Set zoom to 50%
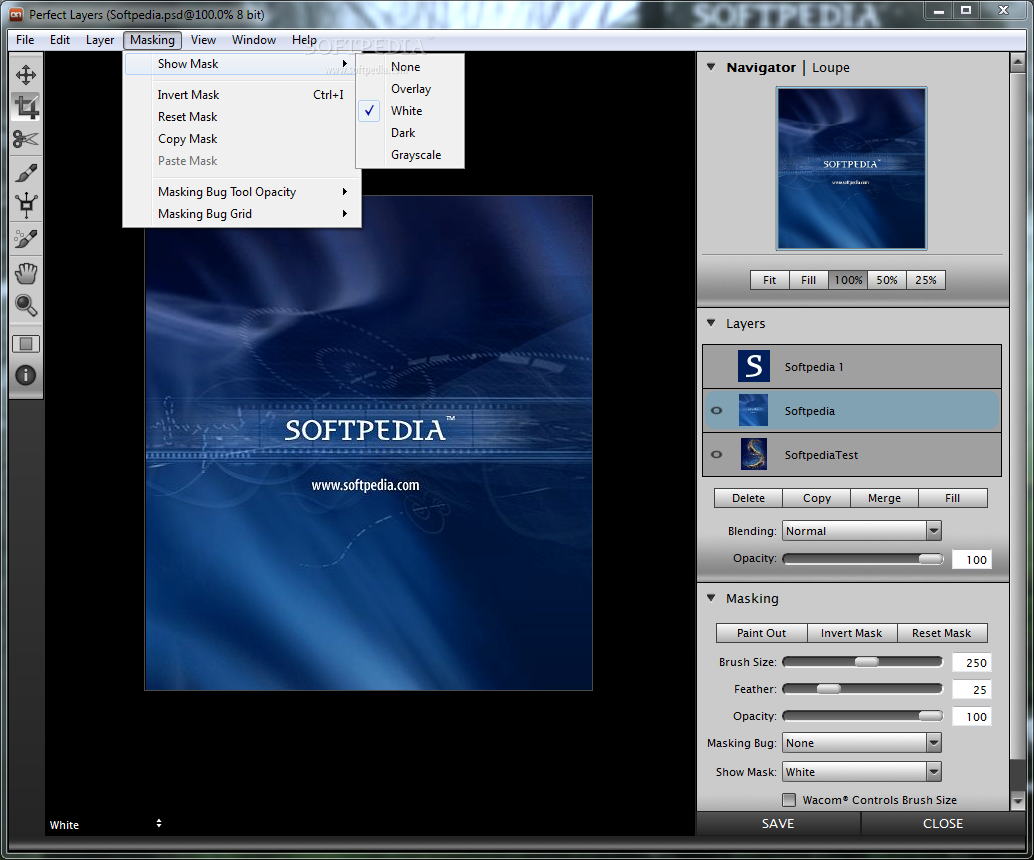1034x860 pixels. click(x=887, y=280)
